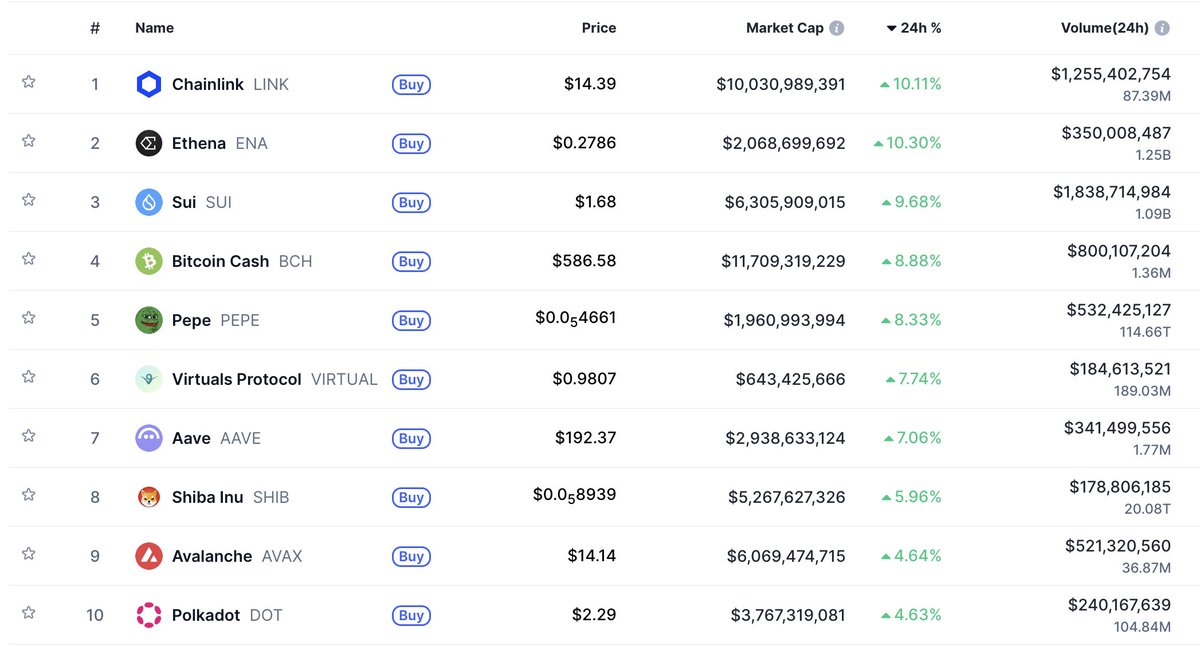This screenshot has height=646, width=1200.
Task: Buy Pepe via its Buy button
Action: tap(411, 321)
